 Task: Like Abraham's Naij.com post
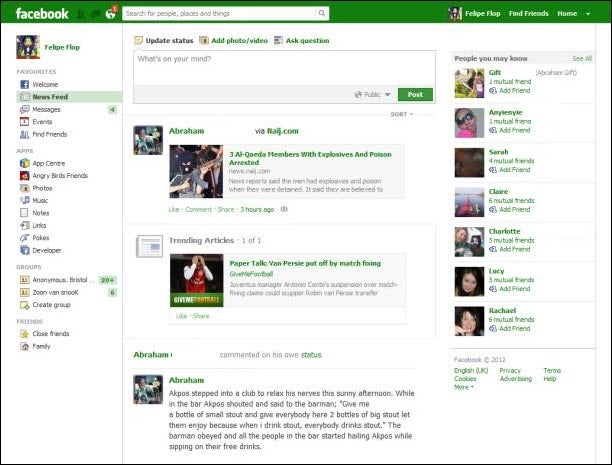(174, 210)
